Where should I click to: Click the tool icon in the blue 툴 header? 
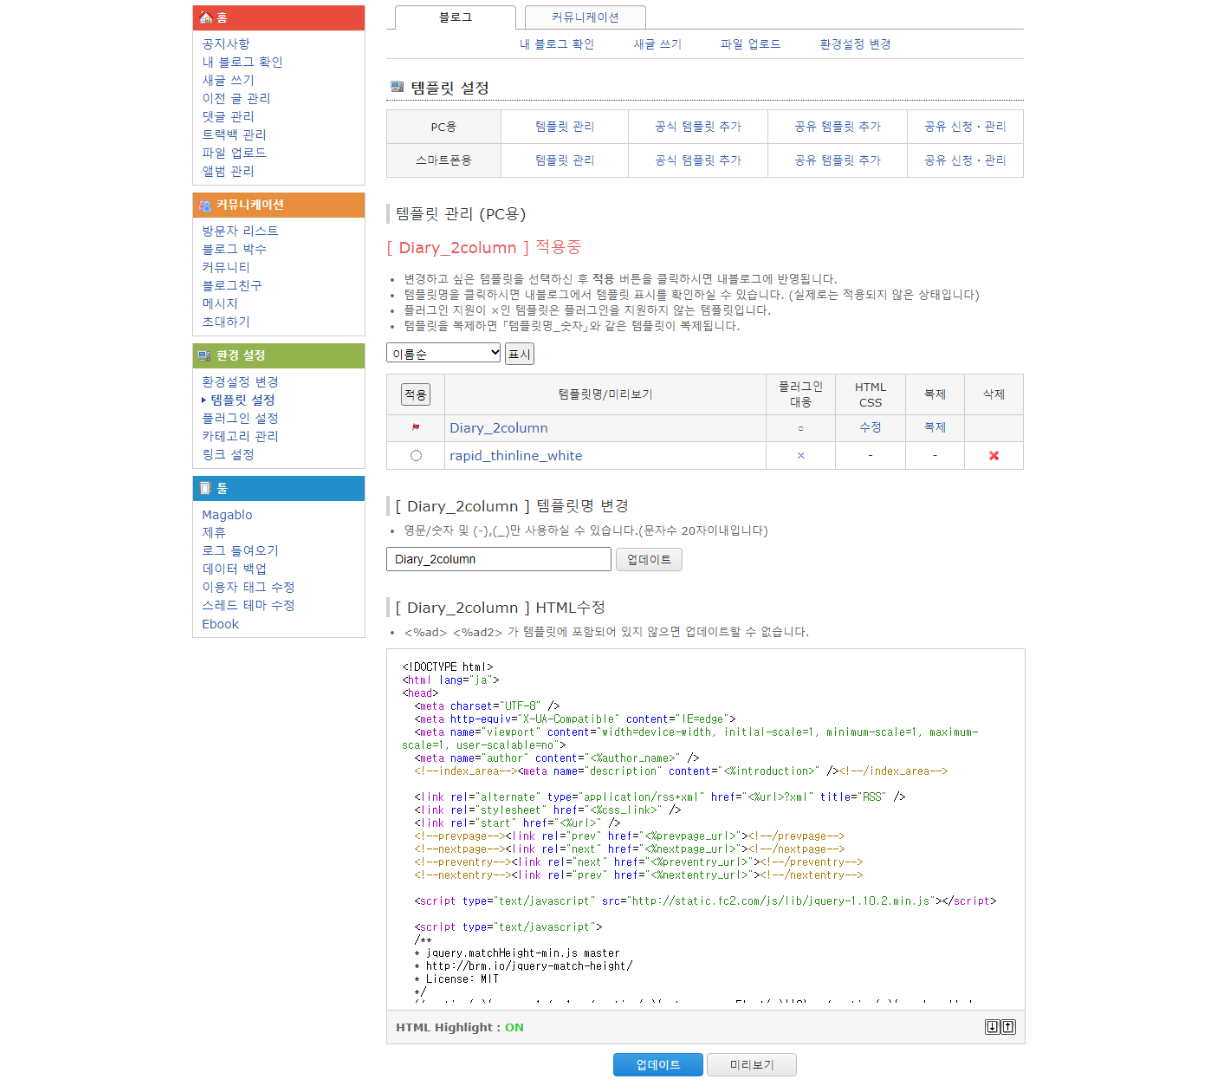tap(205, 488)
